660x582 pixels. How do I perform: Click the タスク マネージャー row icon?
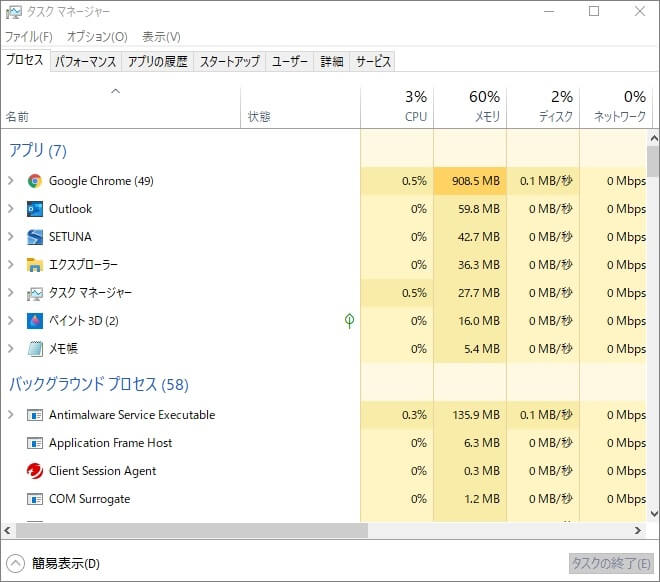pos(35,293)
